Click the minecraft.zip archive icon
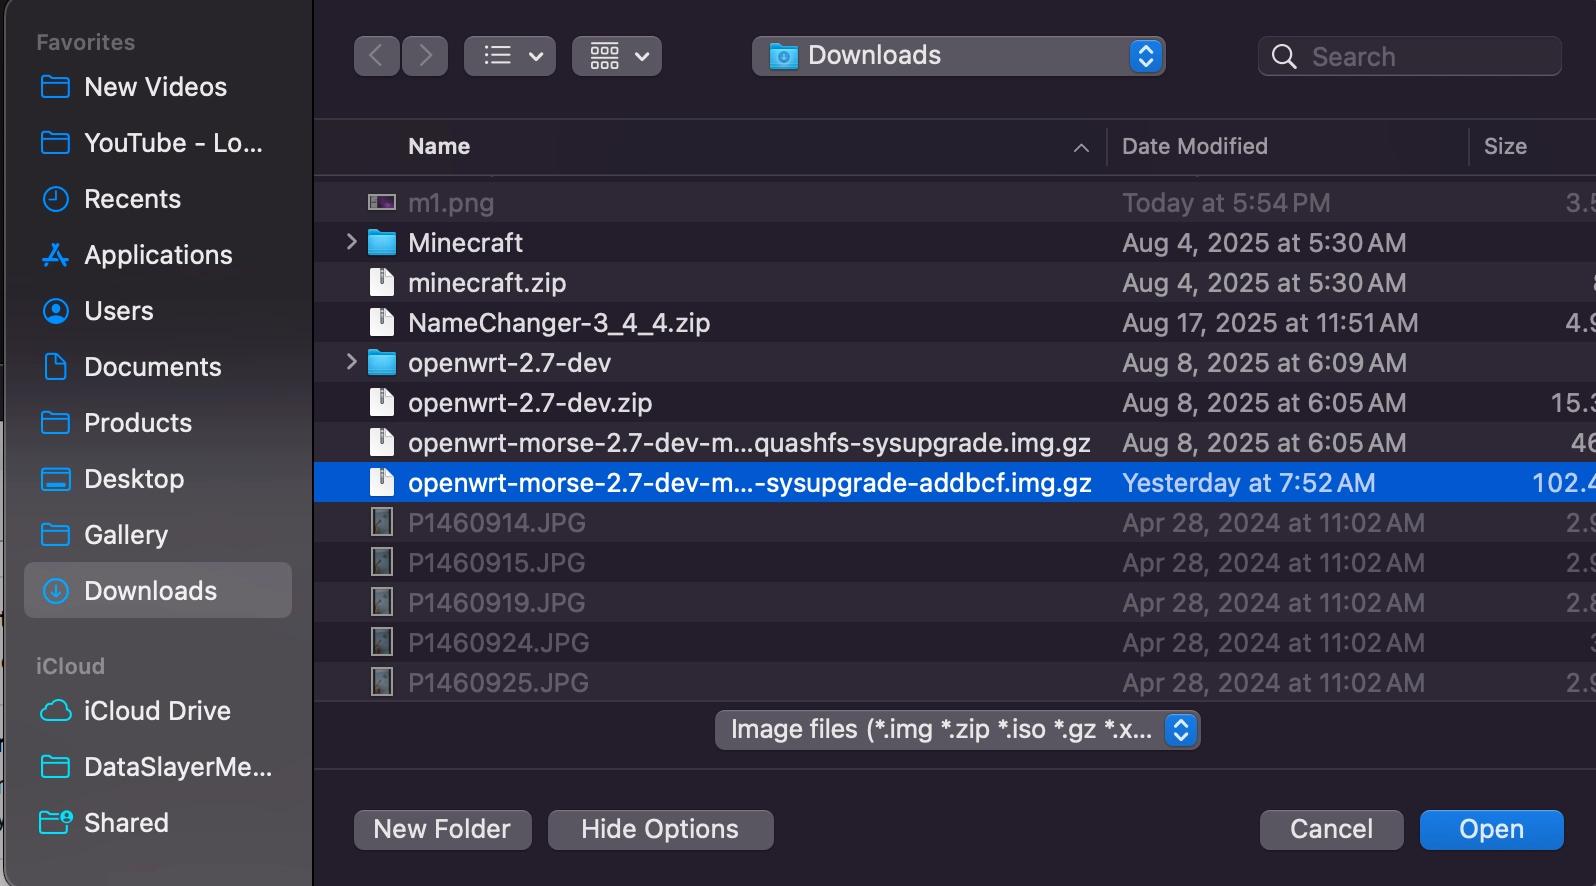The width and height of the screenshot is (1596, 886). [382, 283]
